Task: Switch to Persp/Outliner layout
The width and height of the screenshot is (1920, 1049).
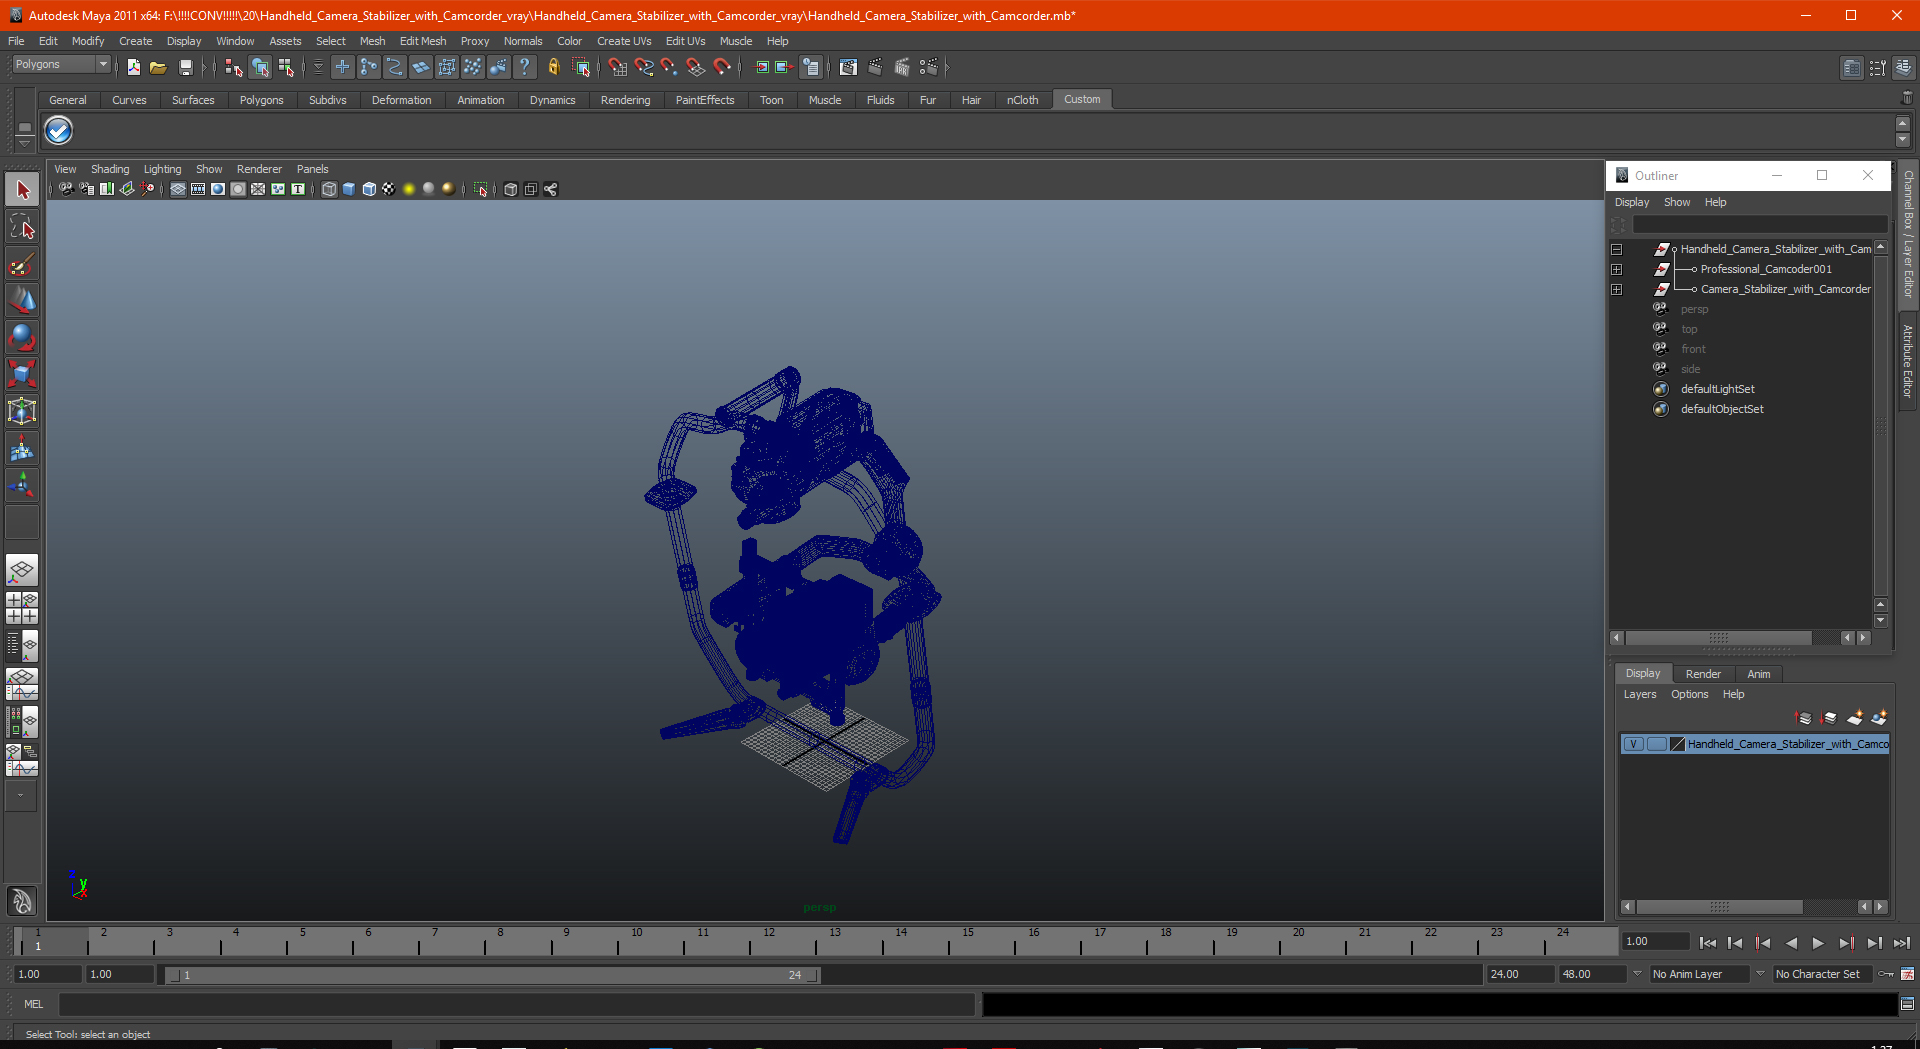Action: point(22,646)
